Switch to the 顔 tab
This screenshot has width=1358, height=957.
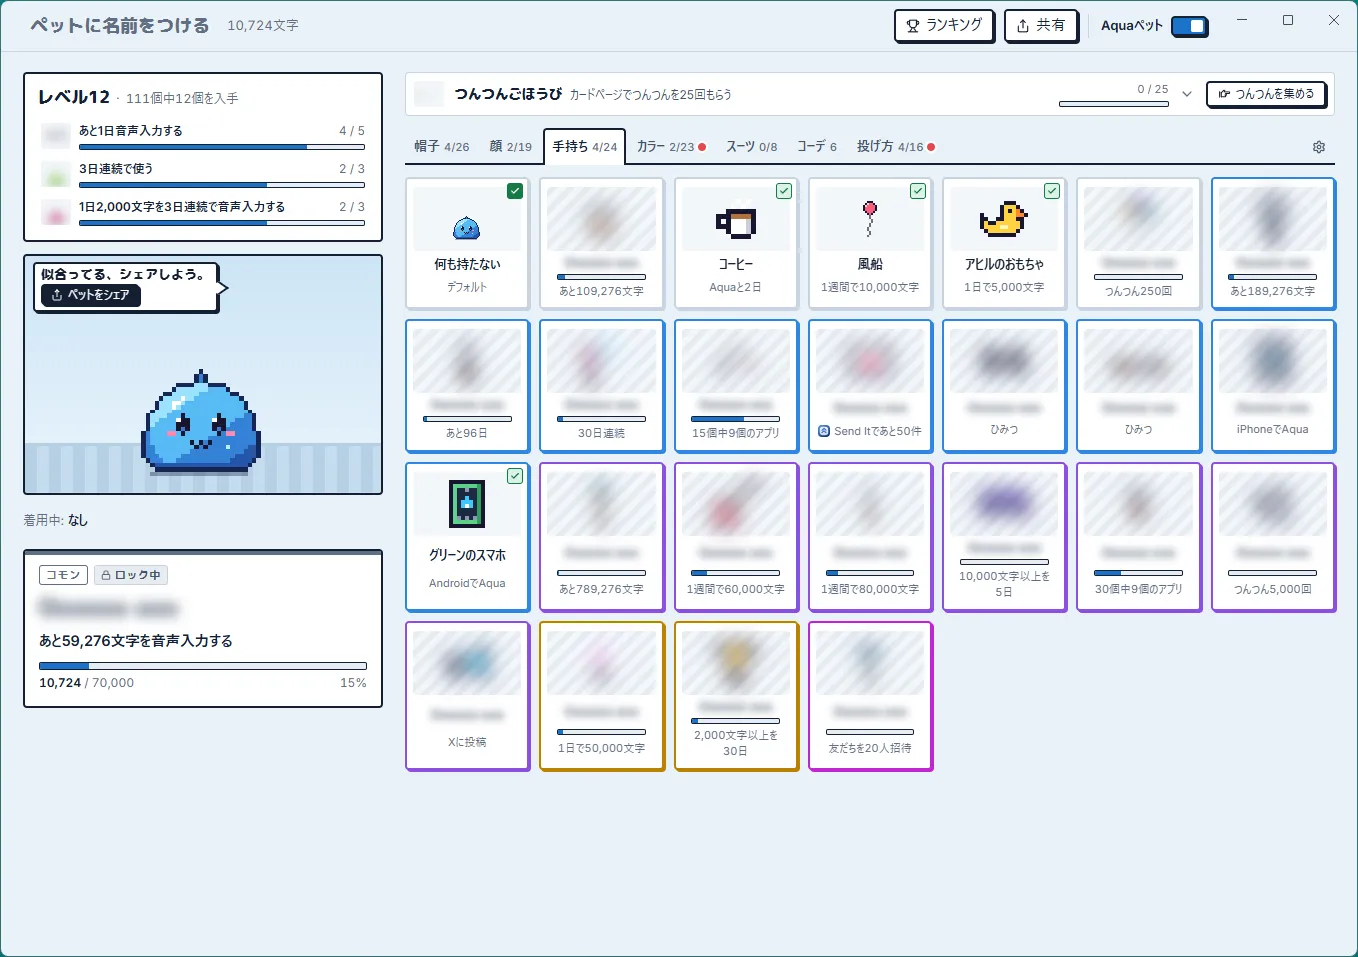tap(511, 147)
